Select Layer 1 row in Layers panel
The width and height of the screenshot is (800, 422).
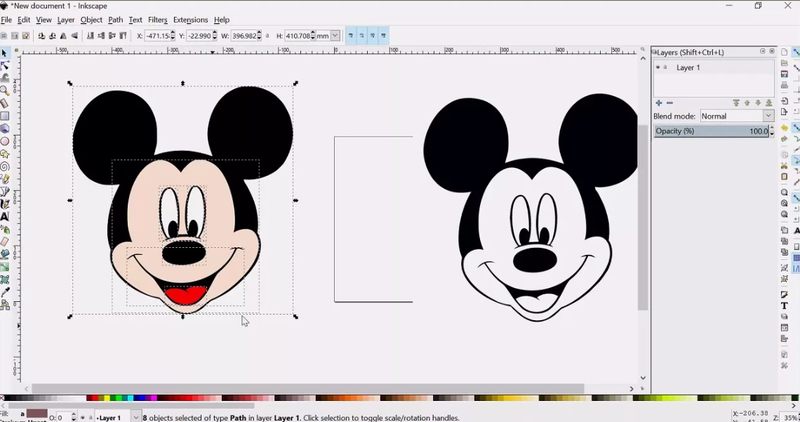point(714,67)
